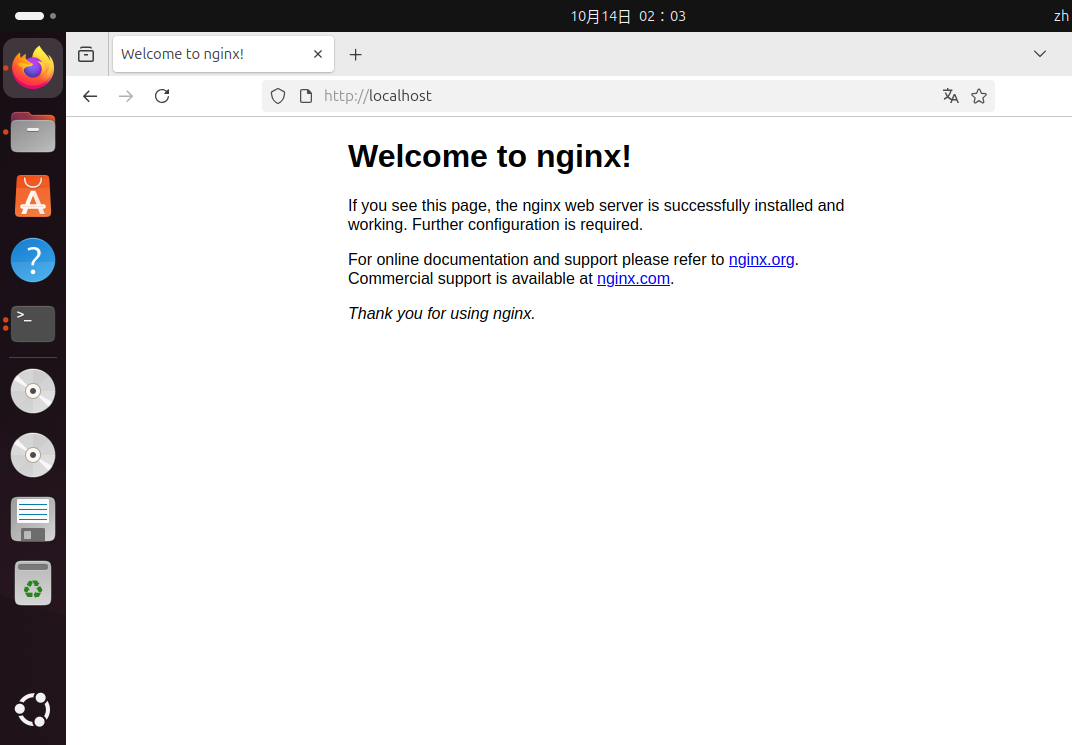Open the clock showing 10月14日 02:03

point(628,16)
